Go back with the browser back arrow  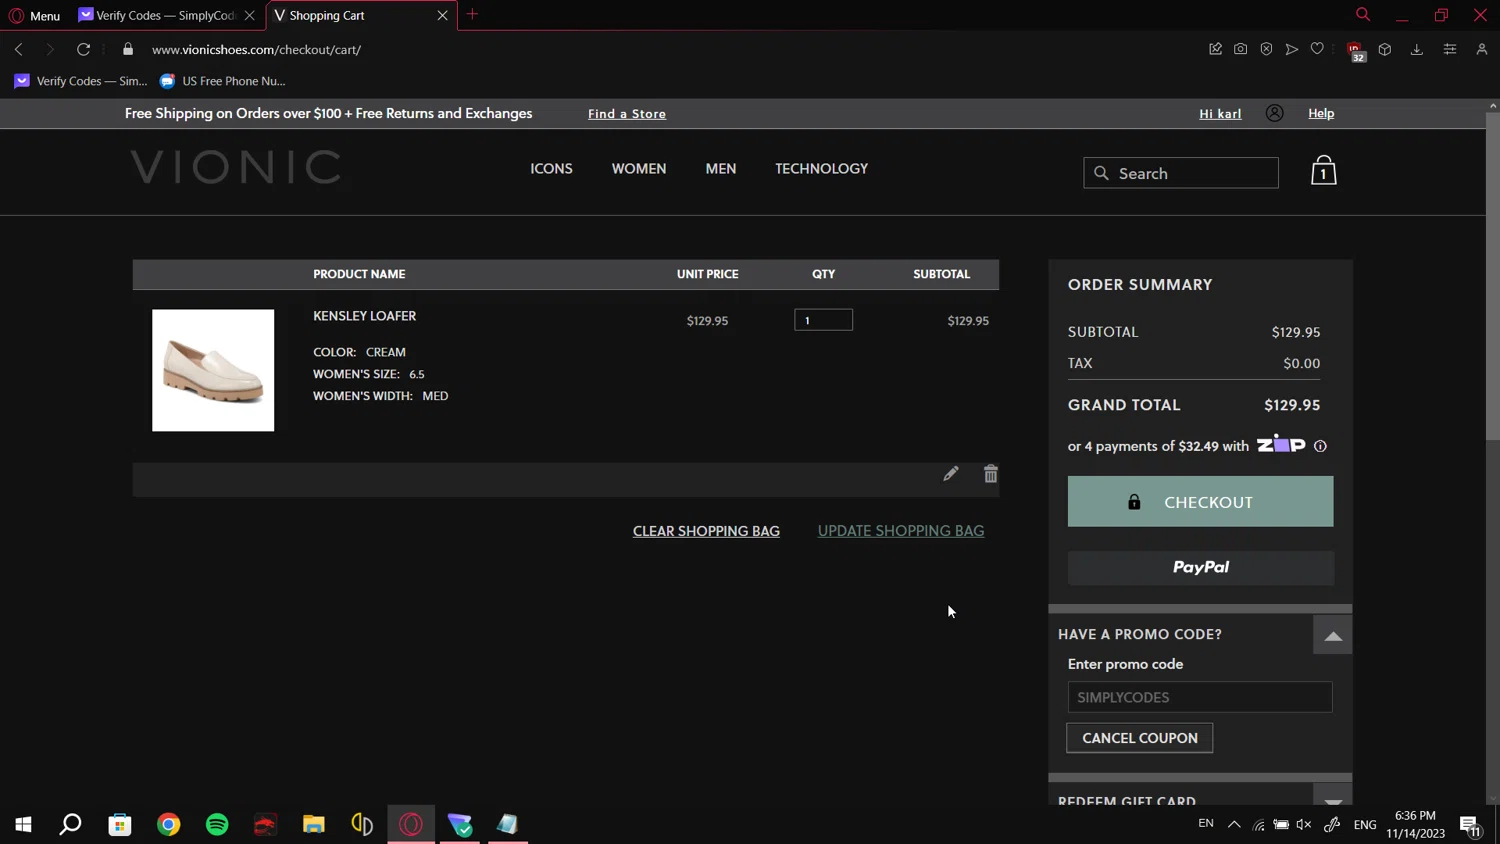(x=19, y=49)
